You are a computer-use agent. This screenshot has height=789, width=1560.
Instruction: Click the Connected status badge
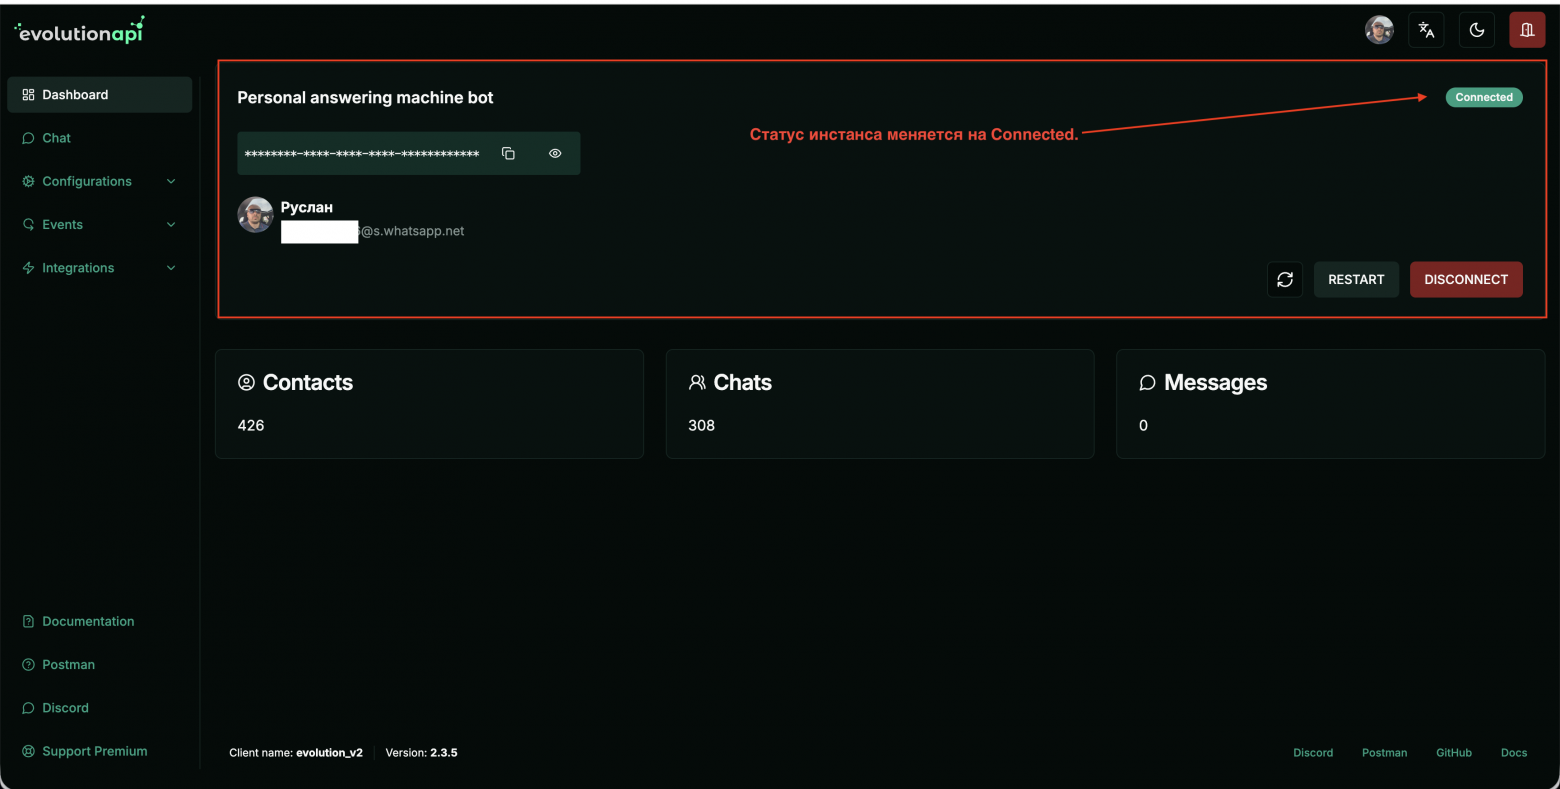1484,97
